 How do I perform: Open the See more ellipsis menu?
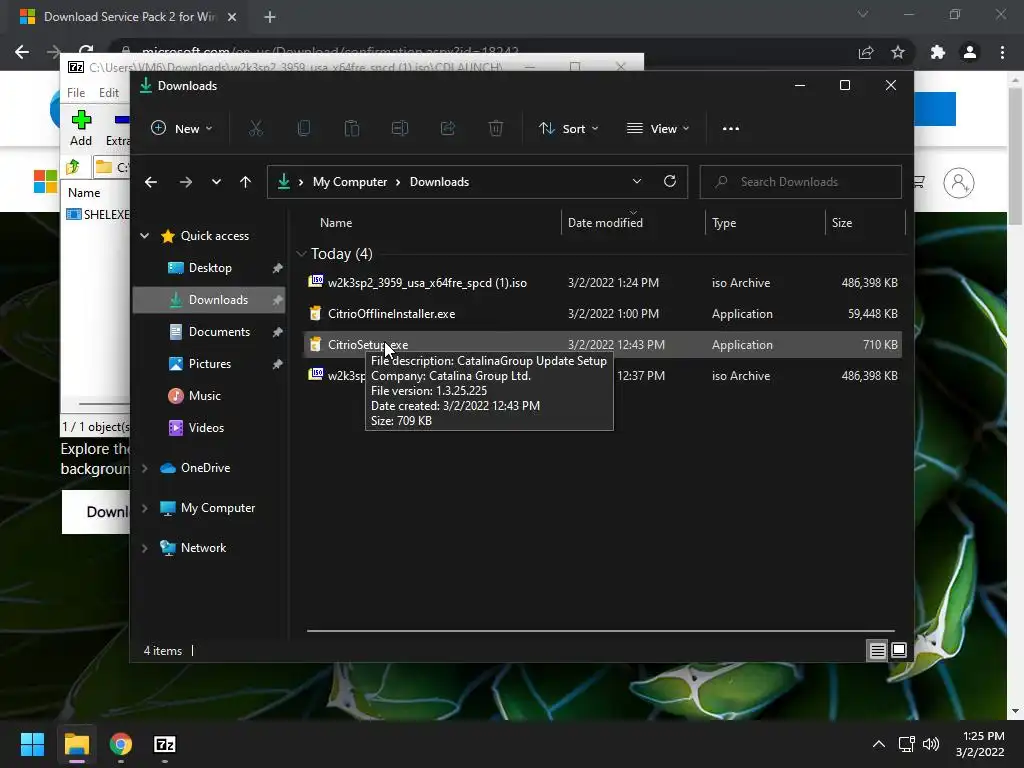pyautogui.click(x=731, y=129)
